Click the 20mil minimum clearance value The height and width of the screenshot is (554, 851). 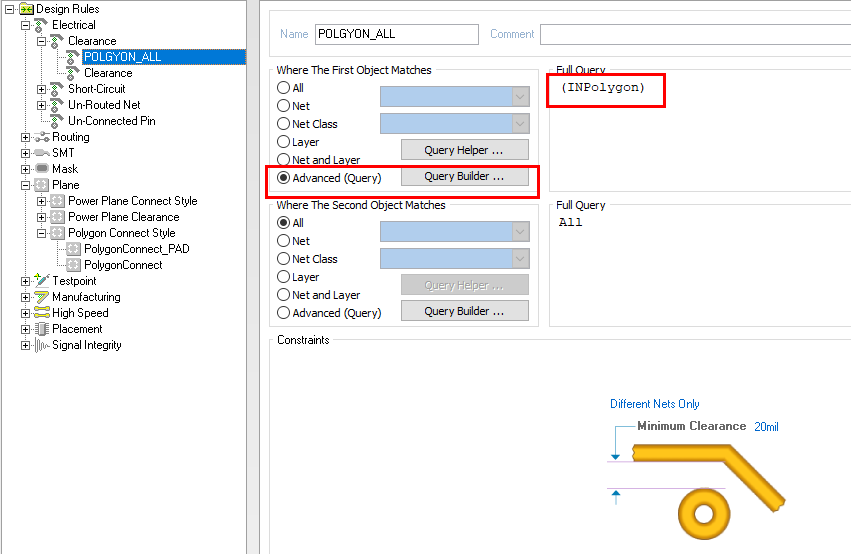(766, 427)
